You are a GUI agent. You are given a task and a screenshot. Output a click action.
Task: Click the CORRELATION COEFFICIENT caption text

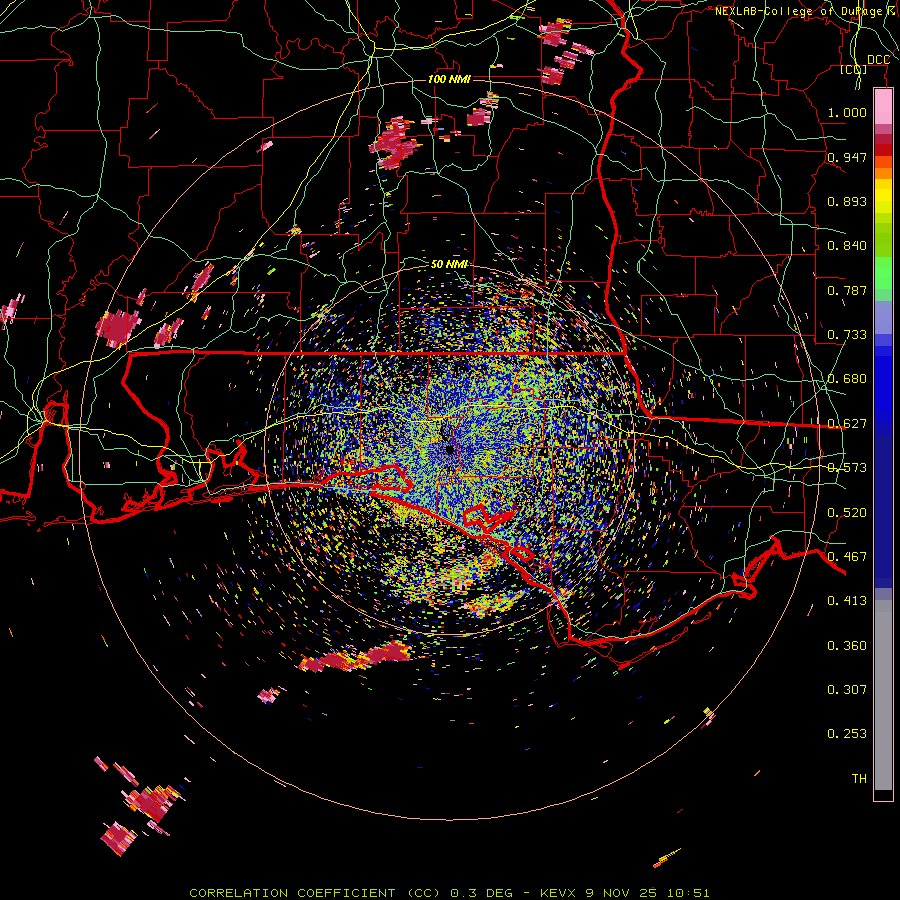pyautogui.click(x=292, y=893)
